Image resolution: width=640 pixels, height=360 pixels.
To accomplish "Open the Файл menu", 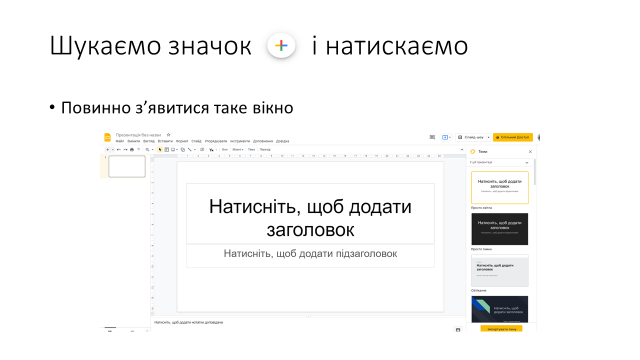I will (x=120, y=141).
